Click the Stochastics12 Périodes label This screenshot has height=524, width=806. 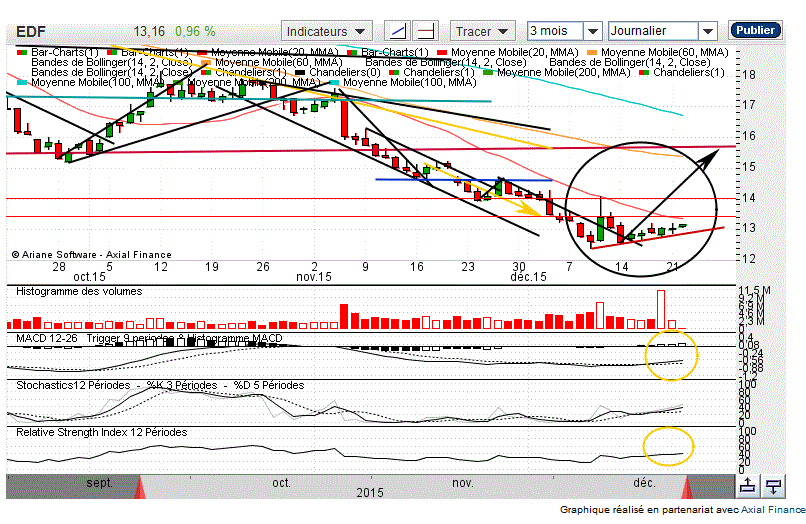pos(73,385)
